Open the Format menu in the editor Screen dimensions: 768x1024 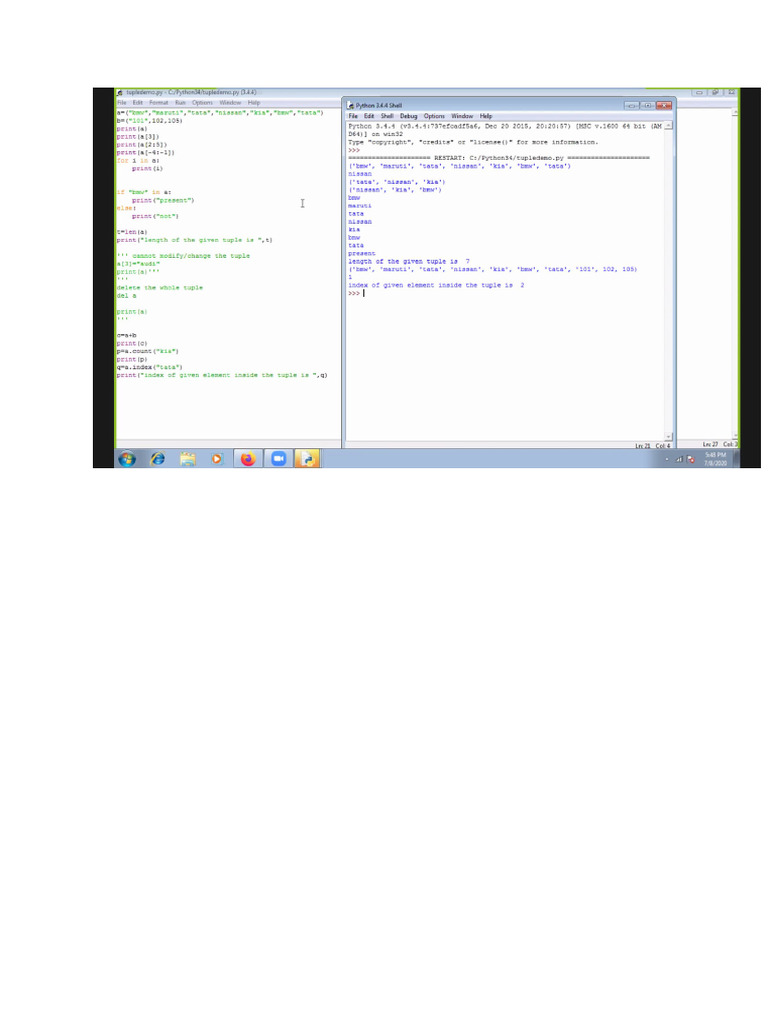point(158,103)
